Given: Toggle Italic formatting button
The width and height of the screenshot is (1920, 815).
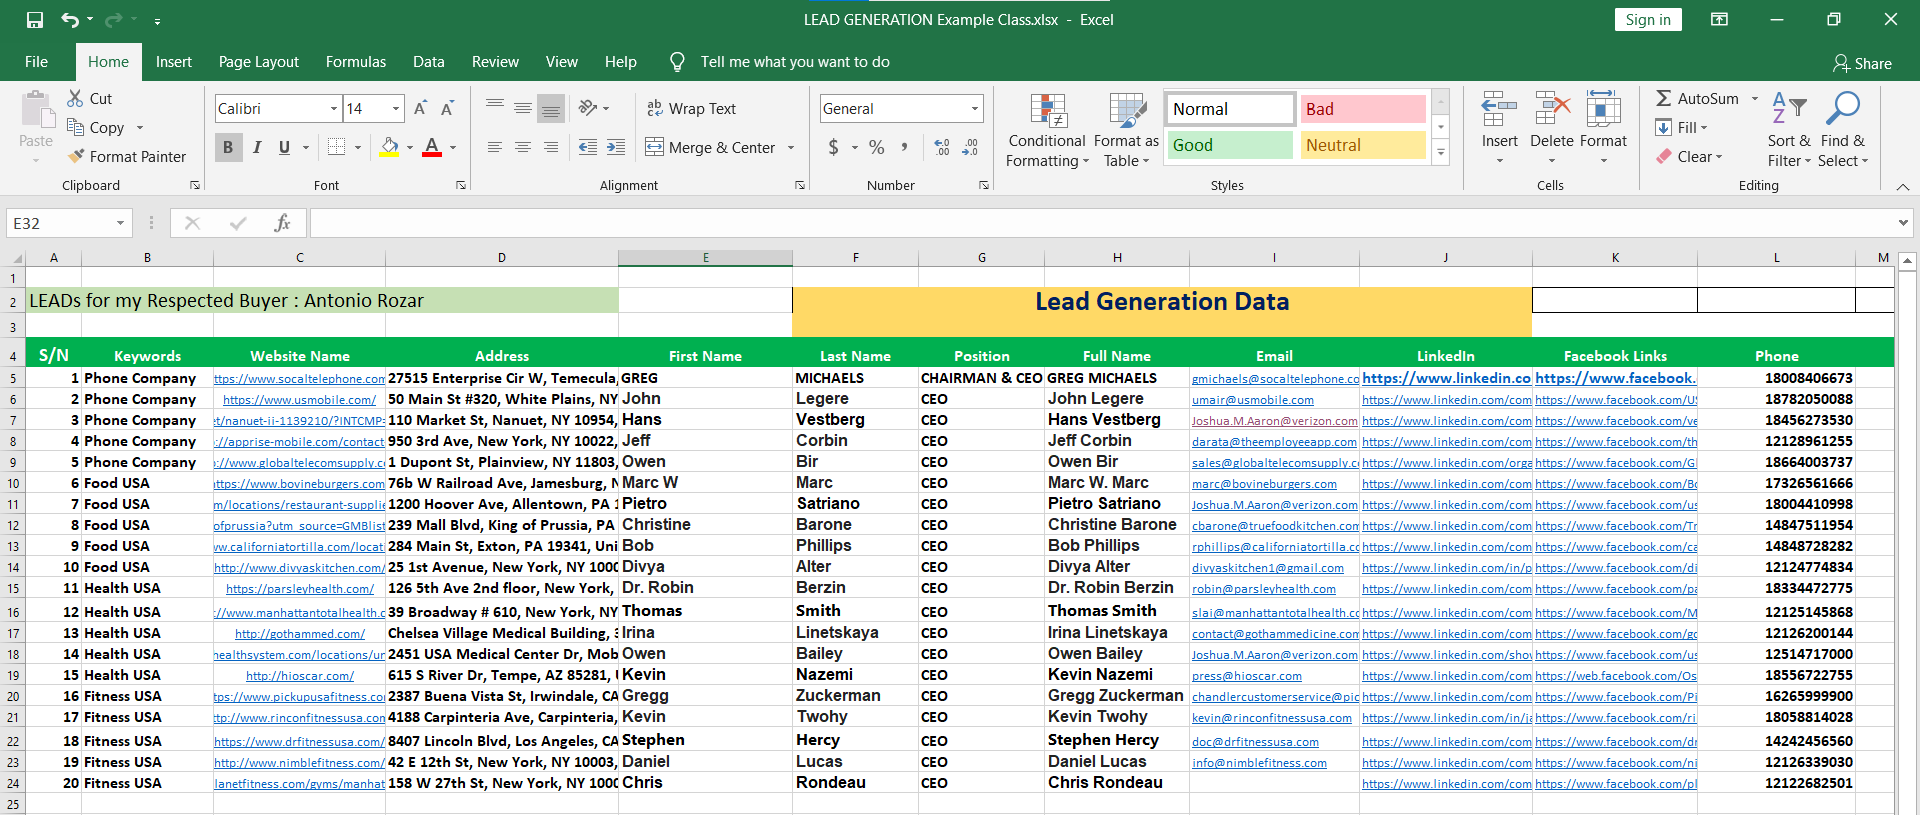Looking at the screenshot, I should click(x=257, y=148).
